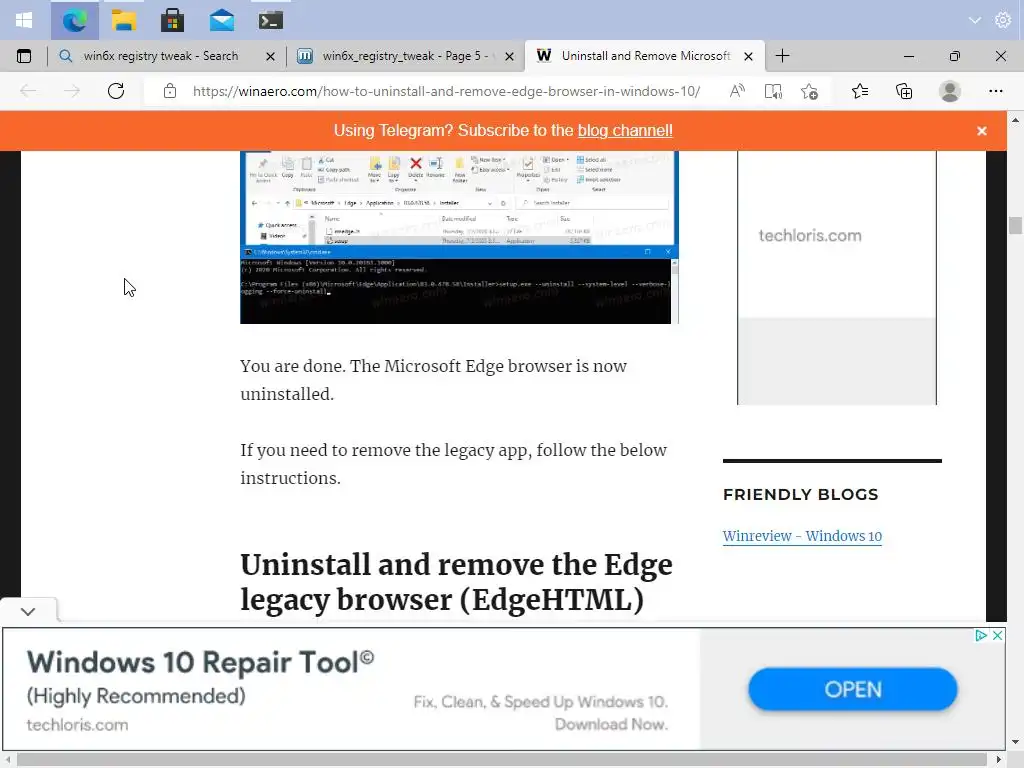The height and width of the screenshot is (768, 1024).
Task: Open a new browser tab
Action: (782, 56)
